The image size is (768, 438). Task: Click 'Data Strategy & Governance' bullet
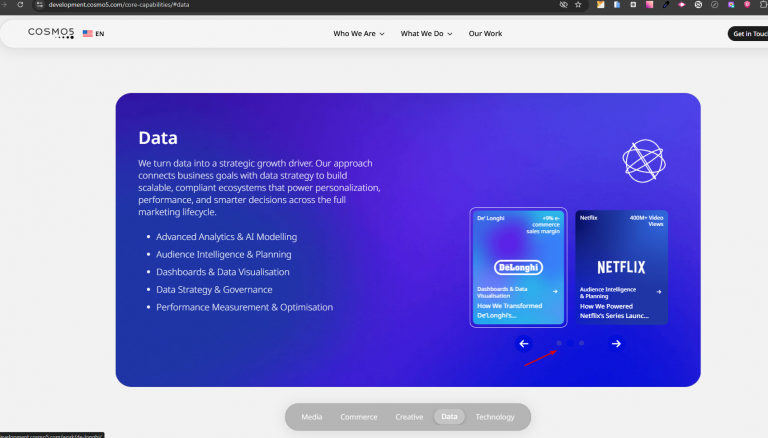tap(214, 290)
